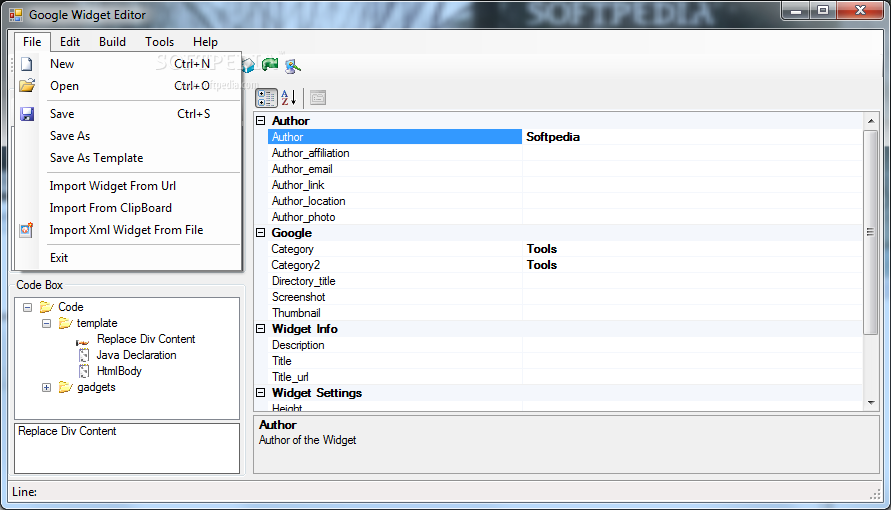Select the Directory_title property row
The image size is (891, 510).
[x=565, y=281]
